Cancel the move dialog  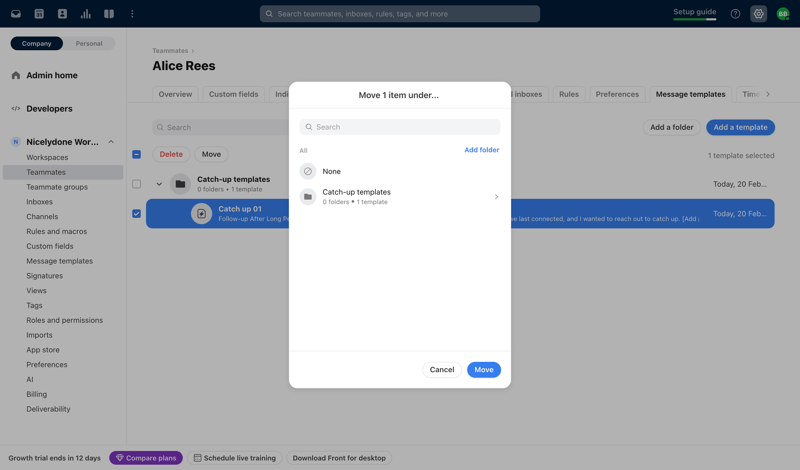[442, 369]
